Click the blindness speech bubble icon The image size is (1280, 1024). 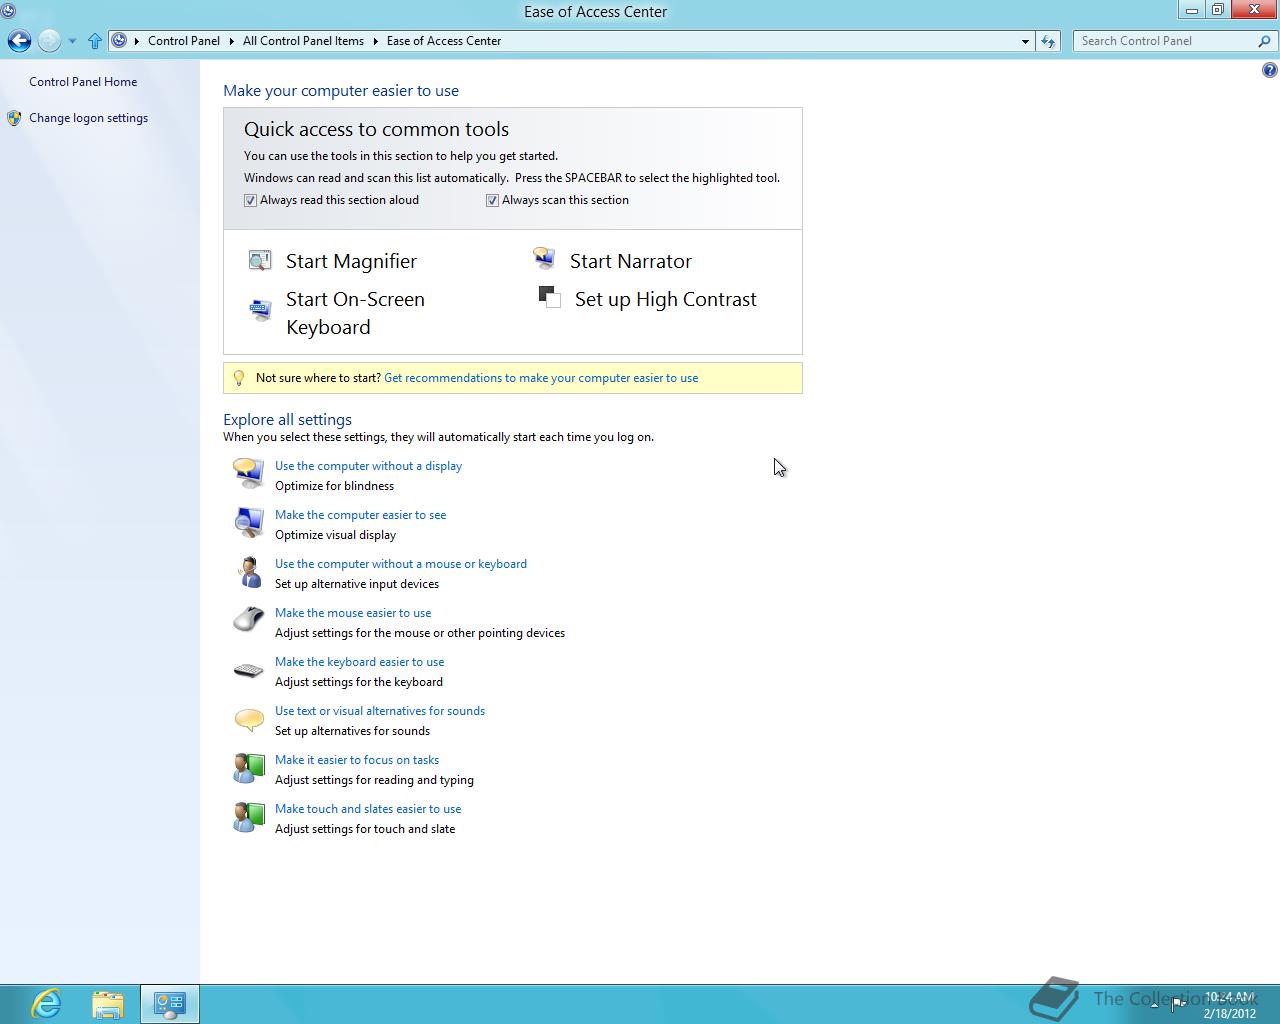pos(248,471)
